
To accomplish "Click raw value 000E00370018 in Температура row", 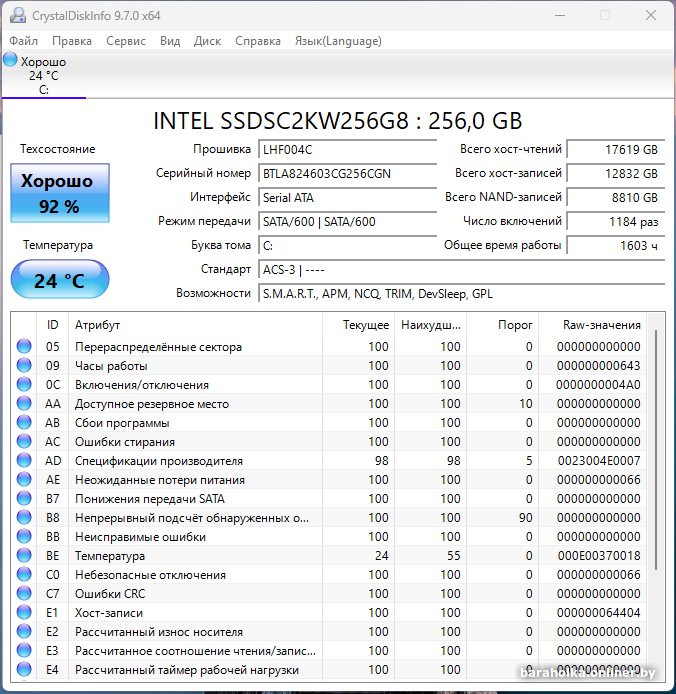I will (x=599, y=556).
